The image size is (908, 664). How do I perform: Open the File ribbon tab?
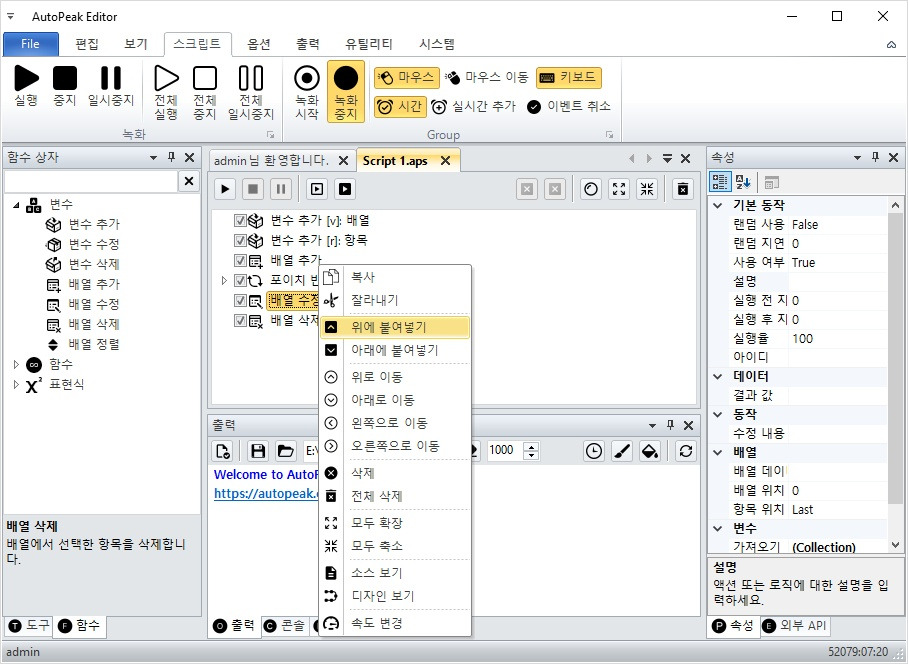point(31,44)
